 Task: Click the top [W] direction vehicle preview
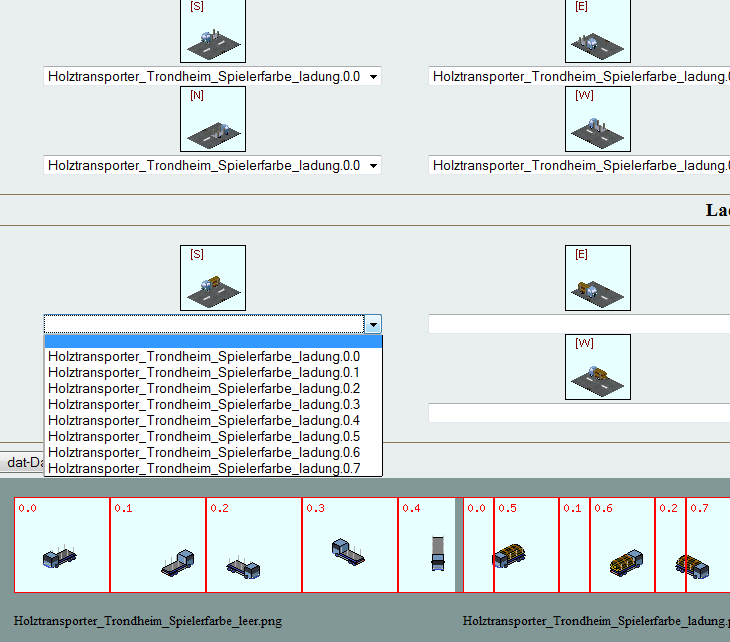click(x=597, y=119)
